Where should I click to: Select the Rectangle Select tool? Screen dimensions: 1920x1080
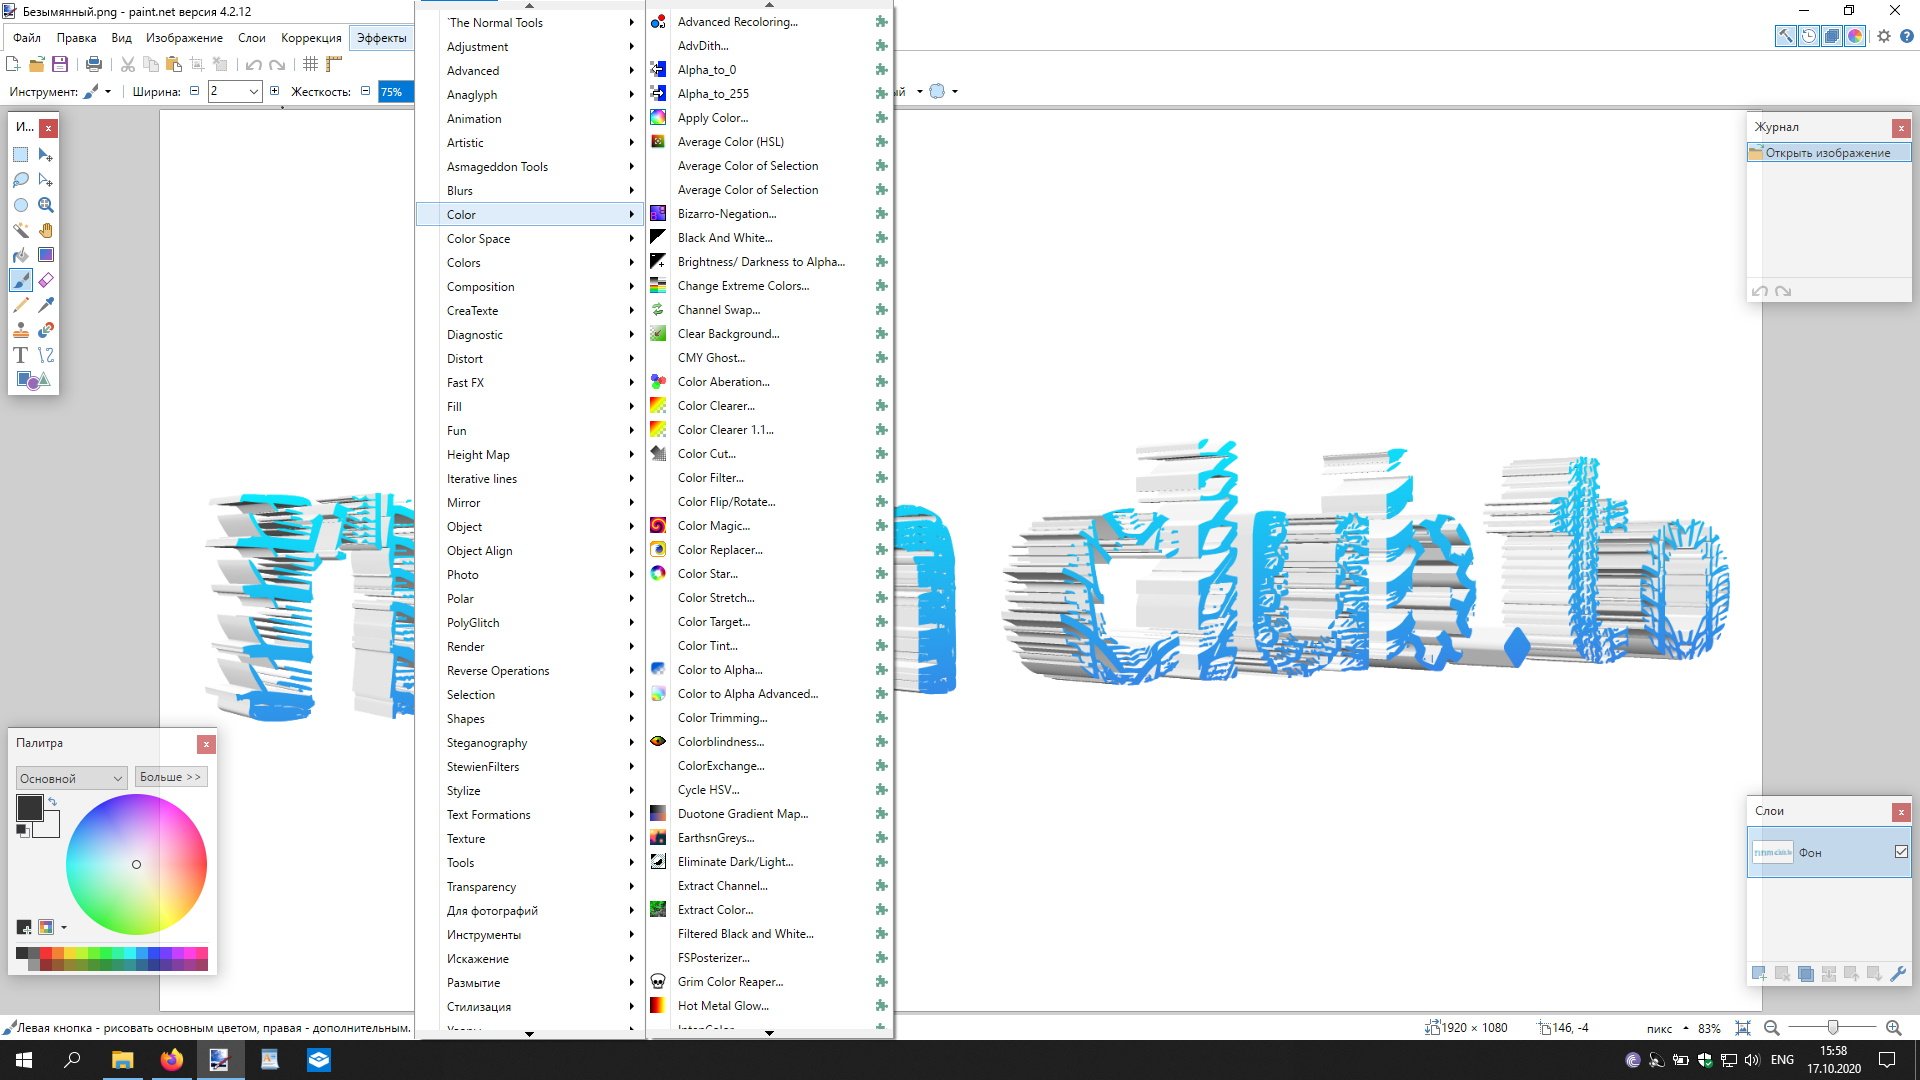21,155
